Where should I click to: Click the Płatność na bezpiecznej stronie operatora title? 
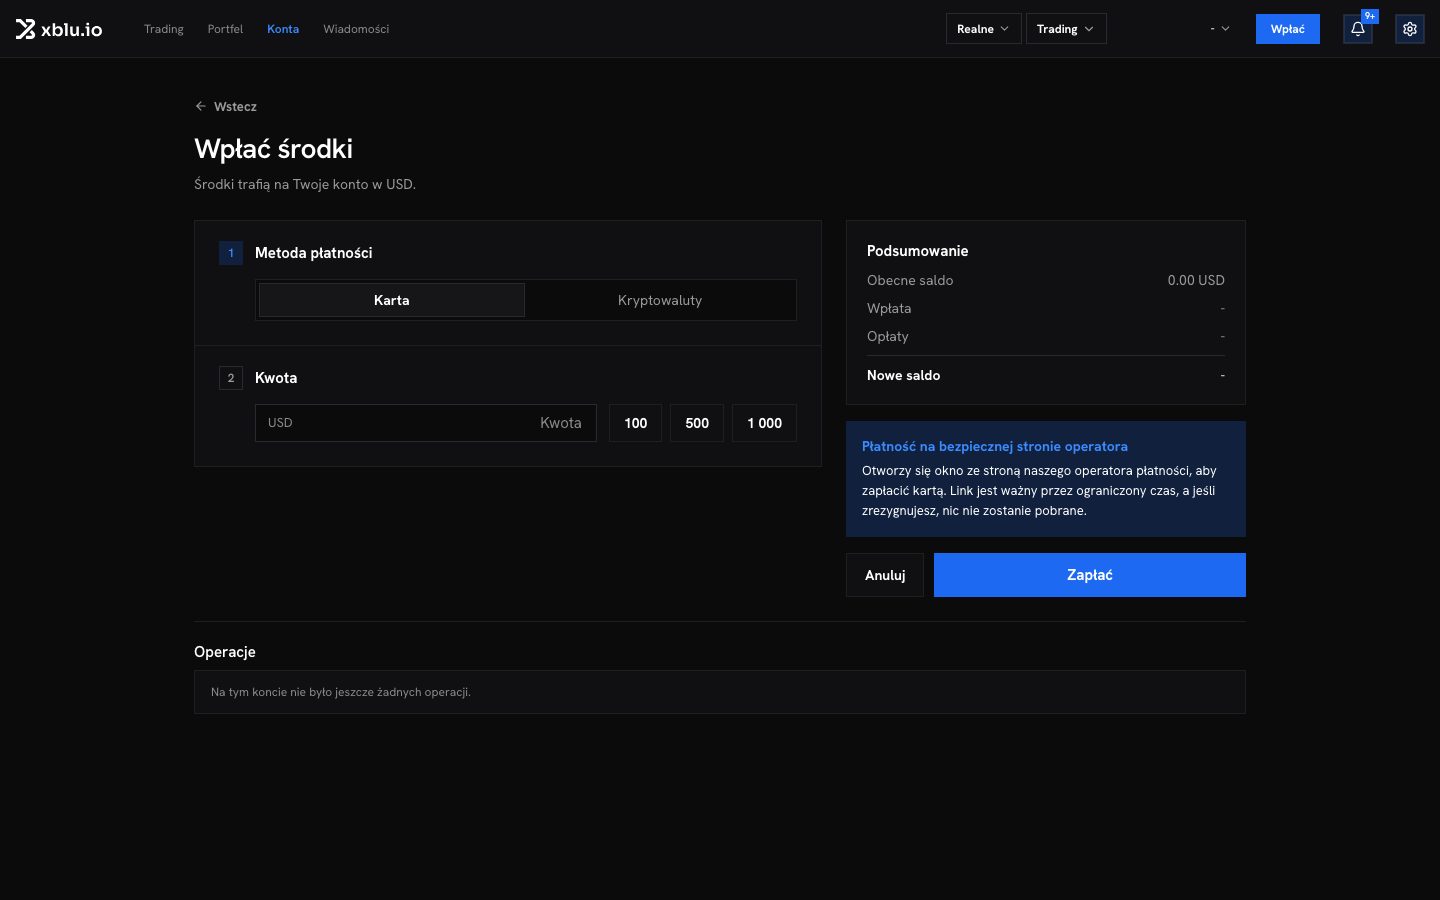[x=995, y=447]
